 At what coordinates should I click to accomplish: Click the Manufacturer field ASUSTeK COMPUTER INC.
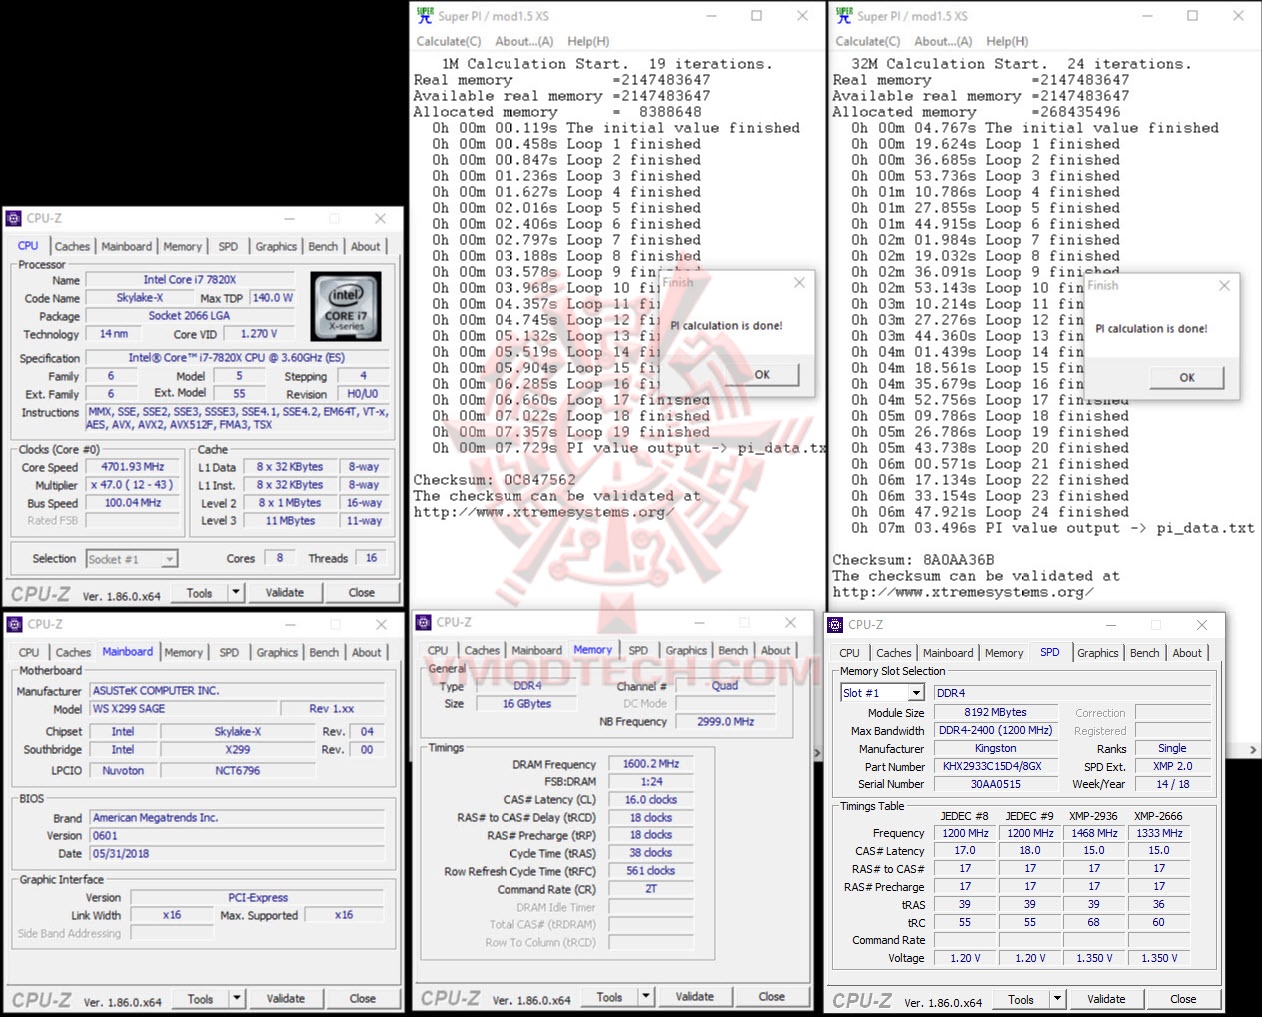(237, 691)
